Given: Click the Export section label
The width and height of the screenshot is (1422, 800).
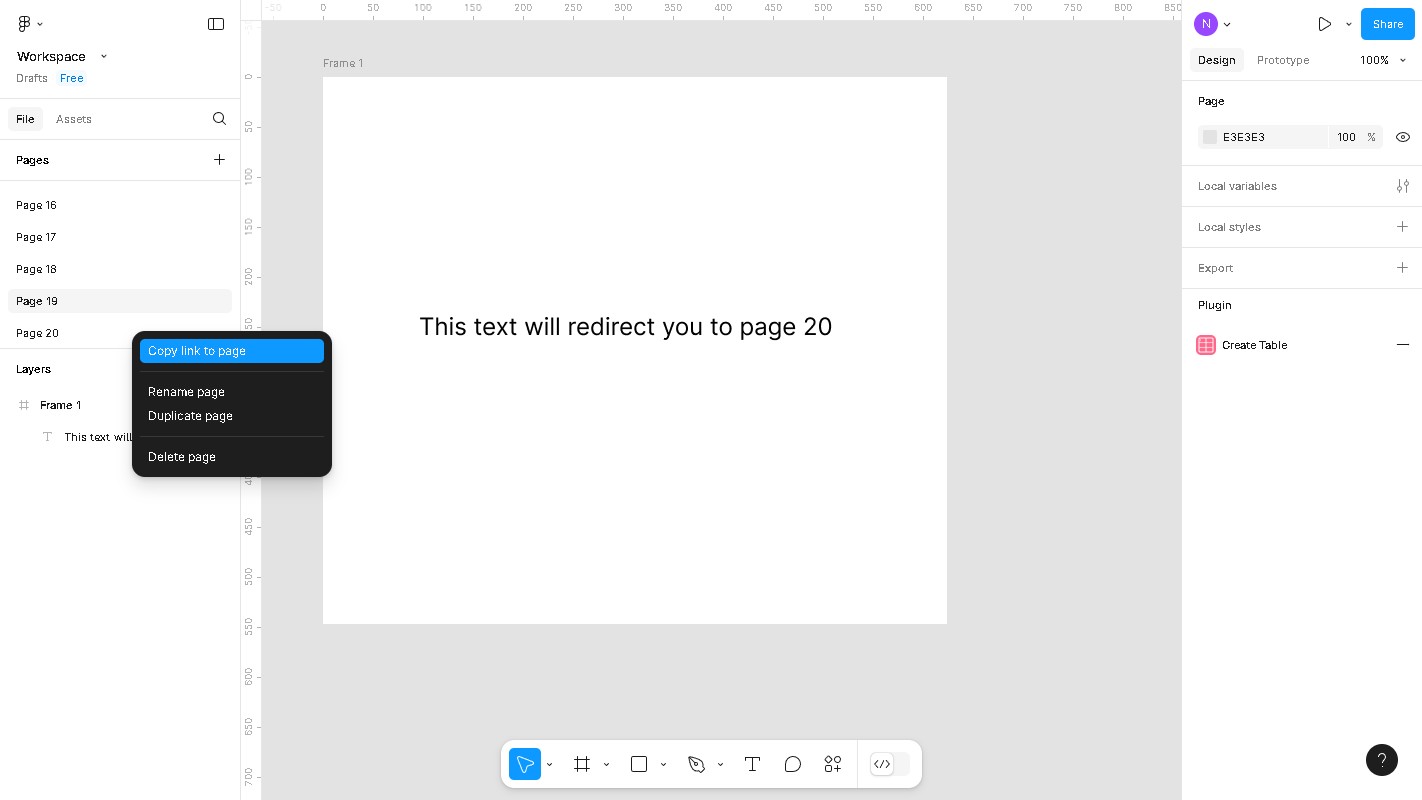Looking at the screenshot, I should coord(1215,268).
